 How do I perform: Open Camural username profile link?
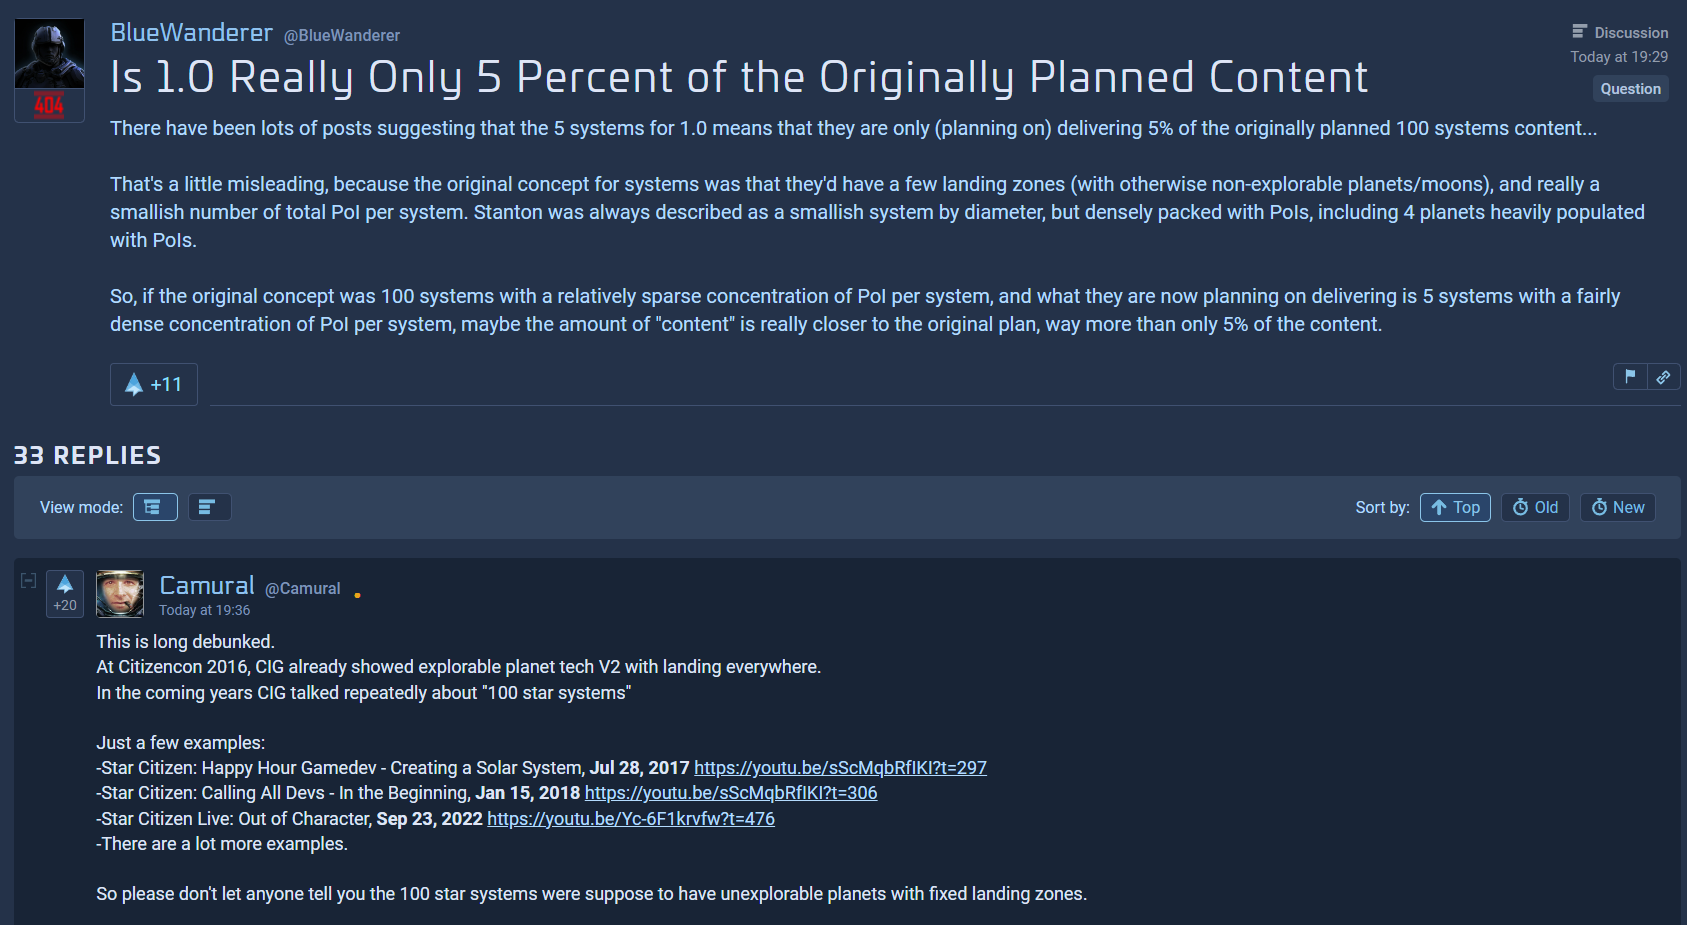207,586
